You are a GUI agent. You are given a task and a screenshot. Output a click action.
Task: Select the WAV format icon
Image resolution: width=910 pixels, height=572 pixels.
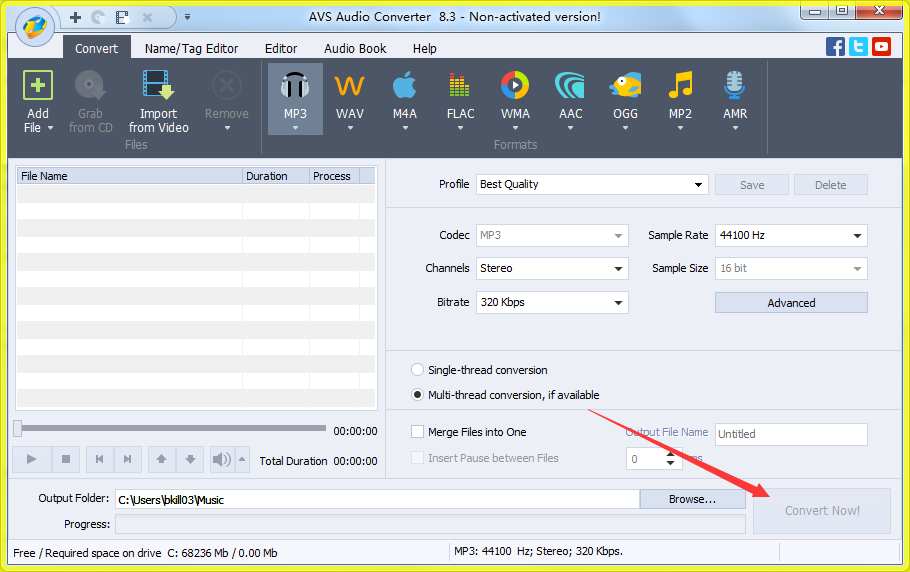click(x=349, y=86)
